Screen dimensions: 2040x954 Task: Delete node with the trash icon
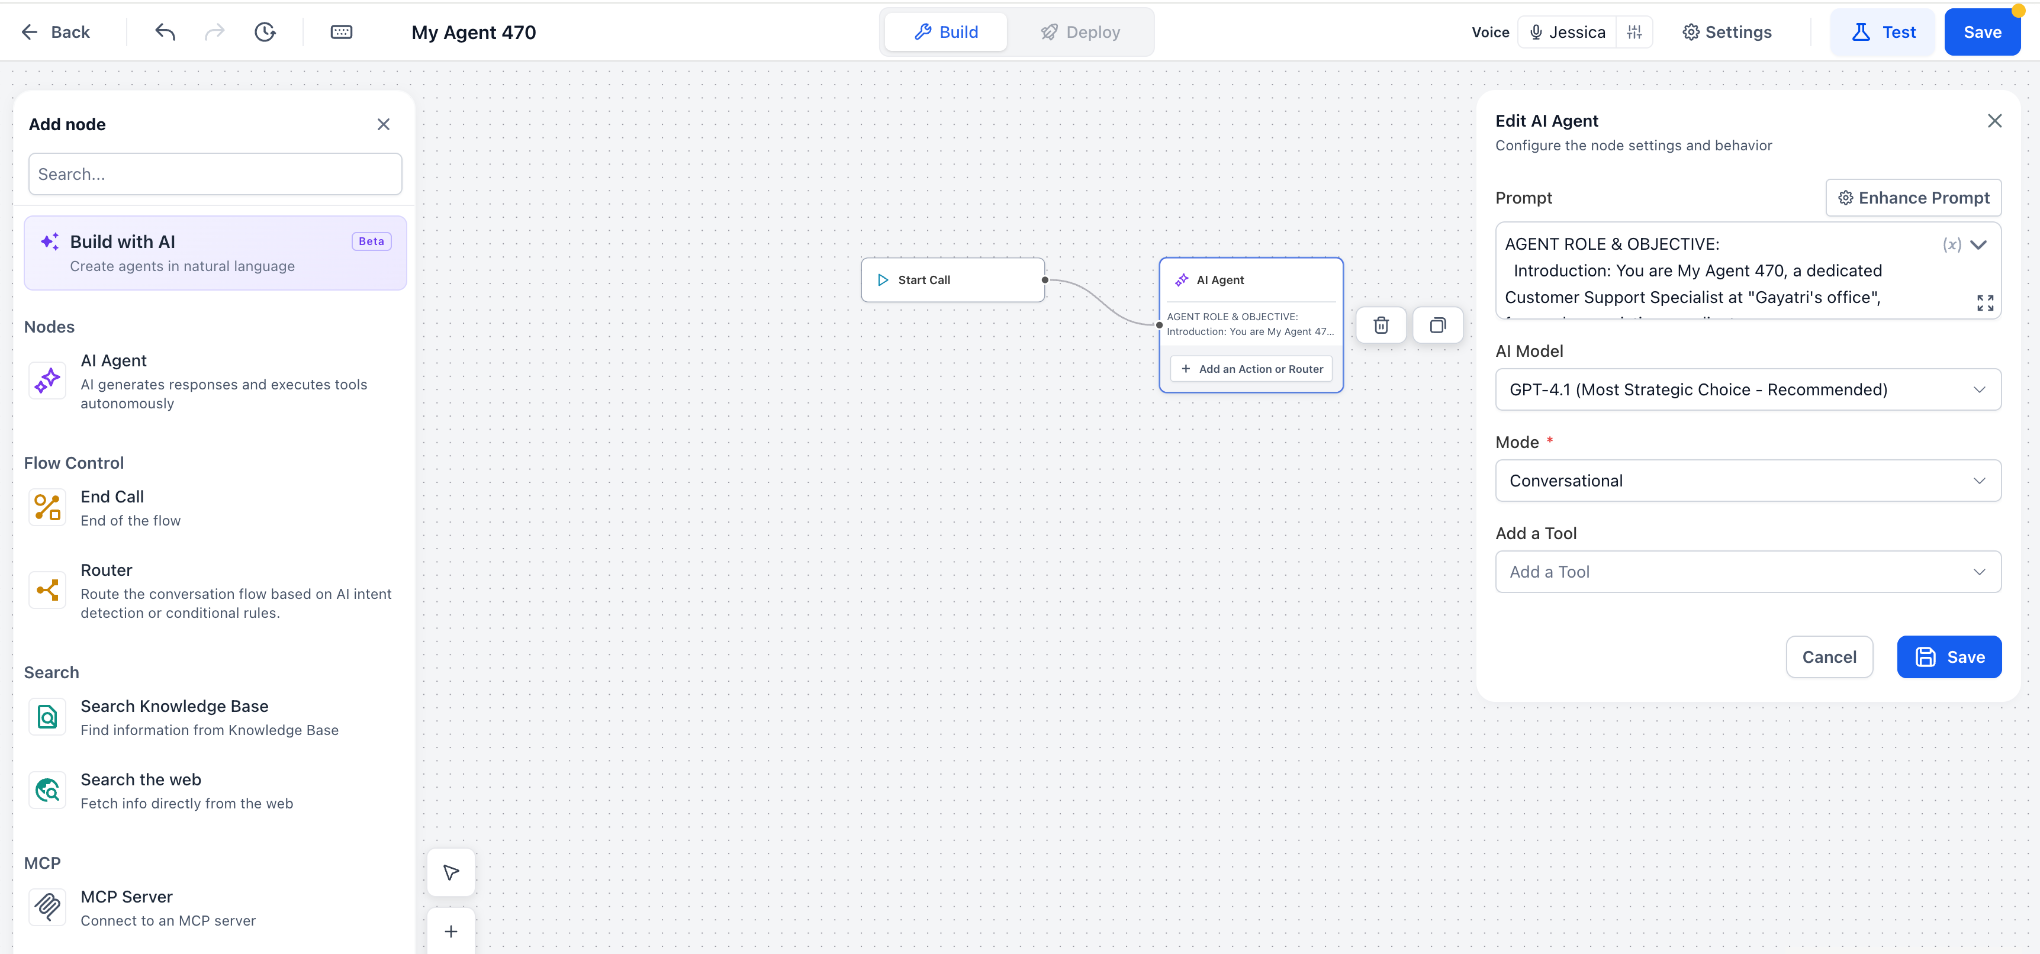coord(1381,325)
